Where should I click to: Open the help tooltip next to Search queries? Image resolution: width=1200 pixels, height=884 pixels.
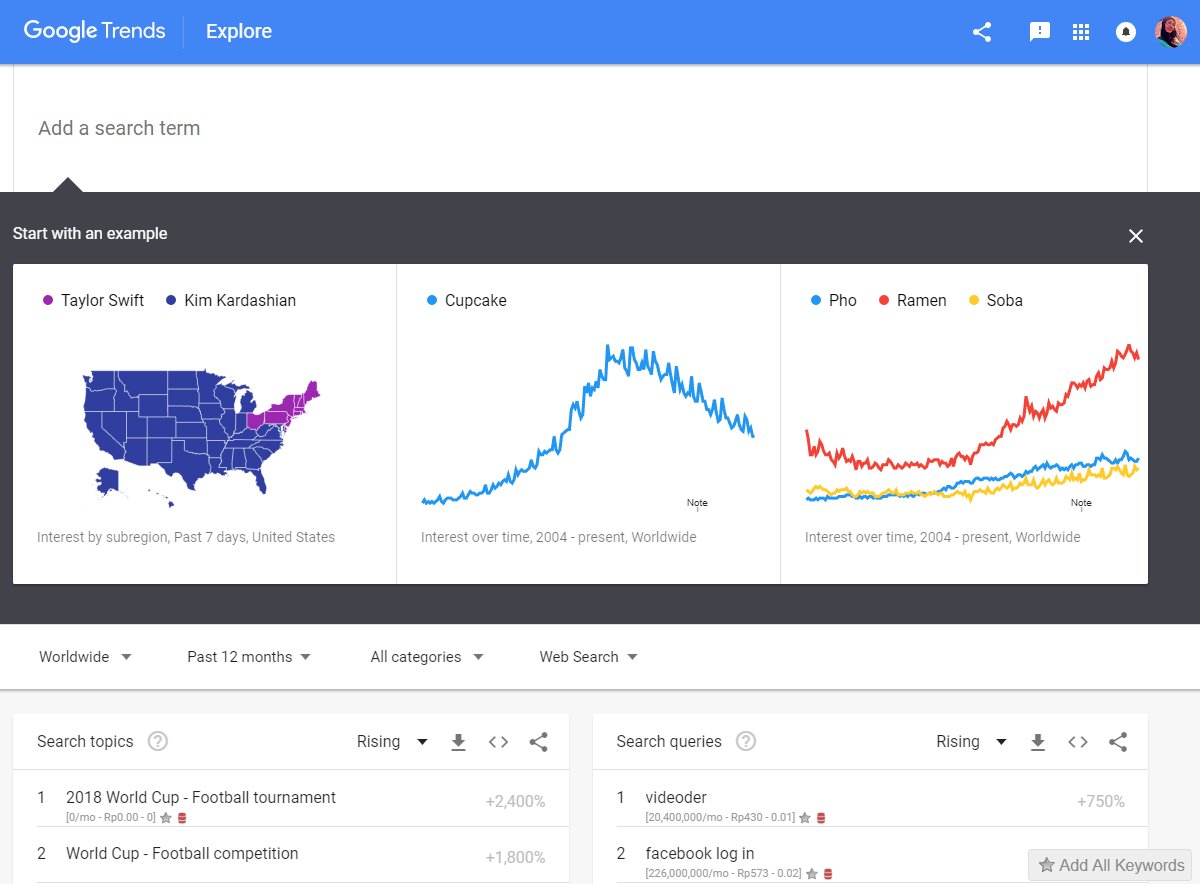[x=745, y=741]
